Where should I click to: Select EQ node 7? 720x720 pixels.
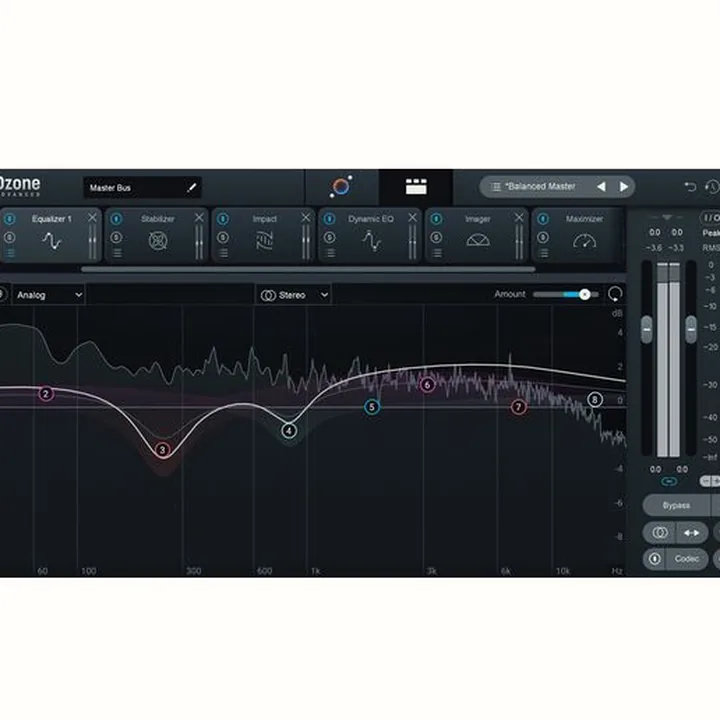coord(518,407)
